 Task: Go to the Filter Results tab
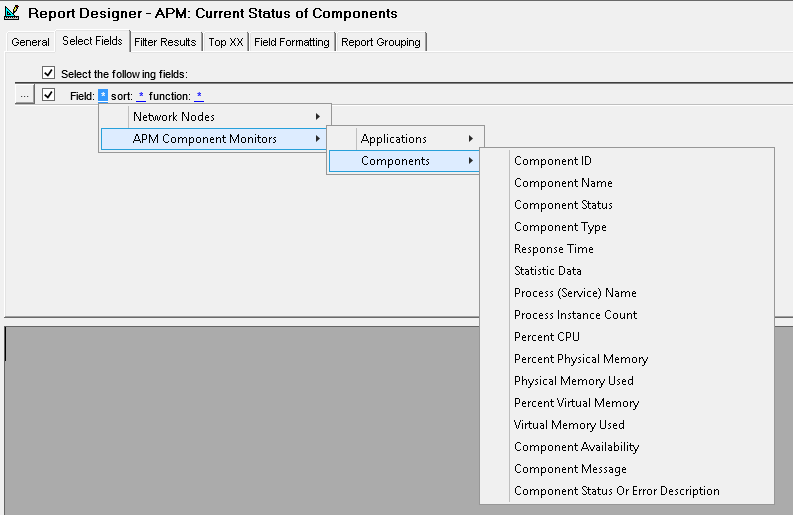tap(165, 42)
